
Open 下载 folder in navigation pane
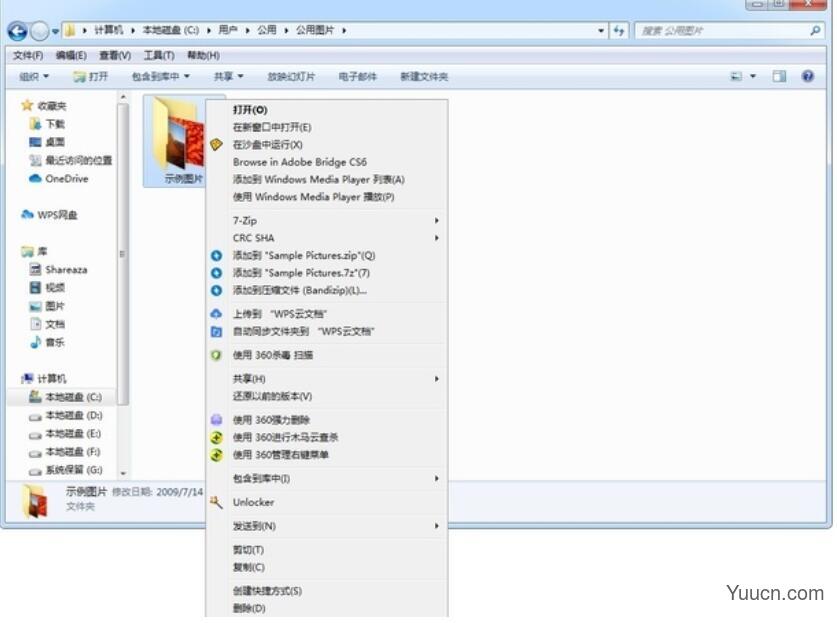click(47, 124)
